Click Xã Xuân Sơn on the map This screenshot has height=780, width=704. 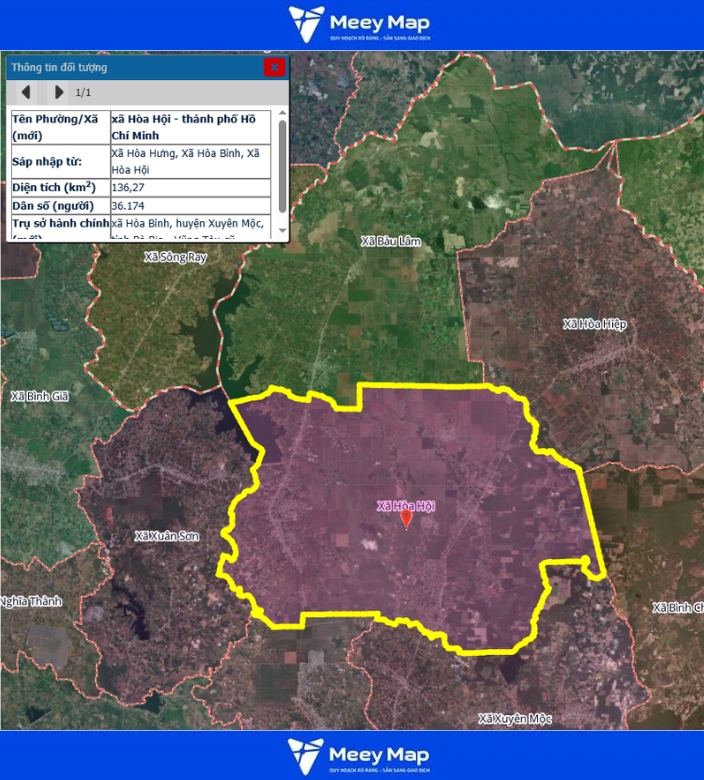pos(167,537)
